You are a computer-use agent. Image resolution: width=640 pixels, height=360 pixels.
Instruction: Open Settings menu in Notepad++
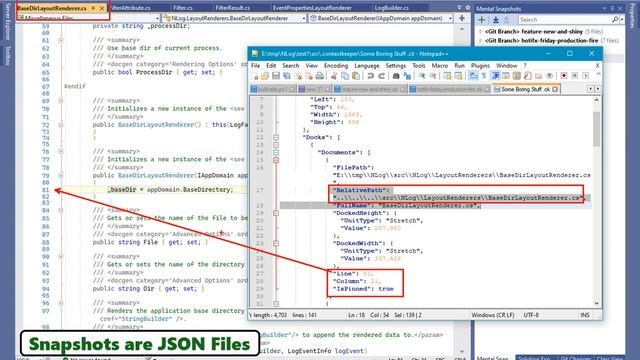pos(396,65)
